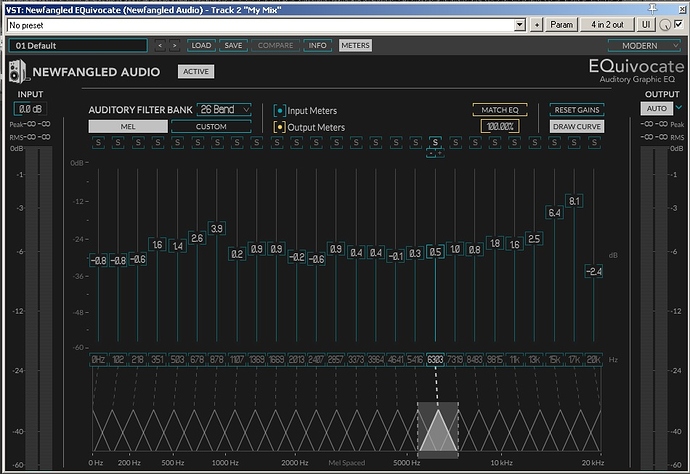The image size is (690, 474).
Task: Click the 0.5 gain handle at 6303 Hz
Action: pyautogui.click(x=435, y=252)
